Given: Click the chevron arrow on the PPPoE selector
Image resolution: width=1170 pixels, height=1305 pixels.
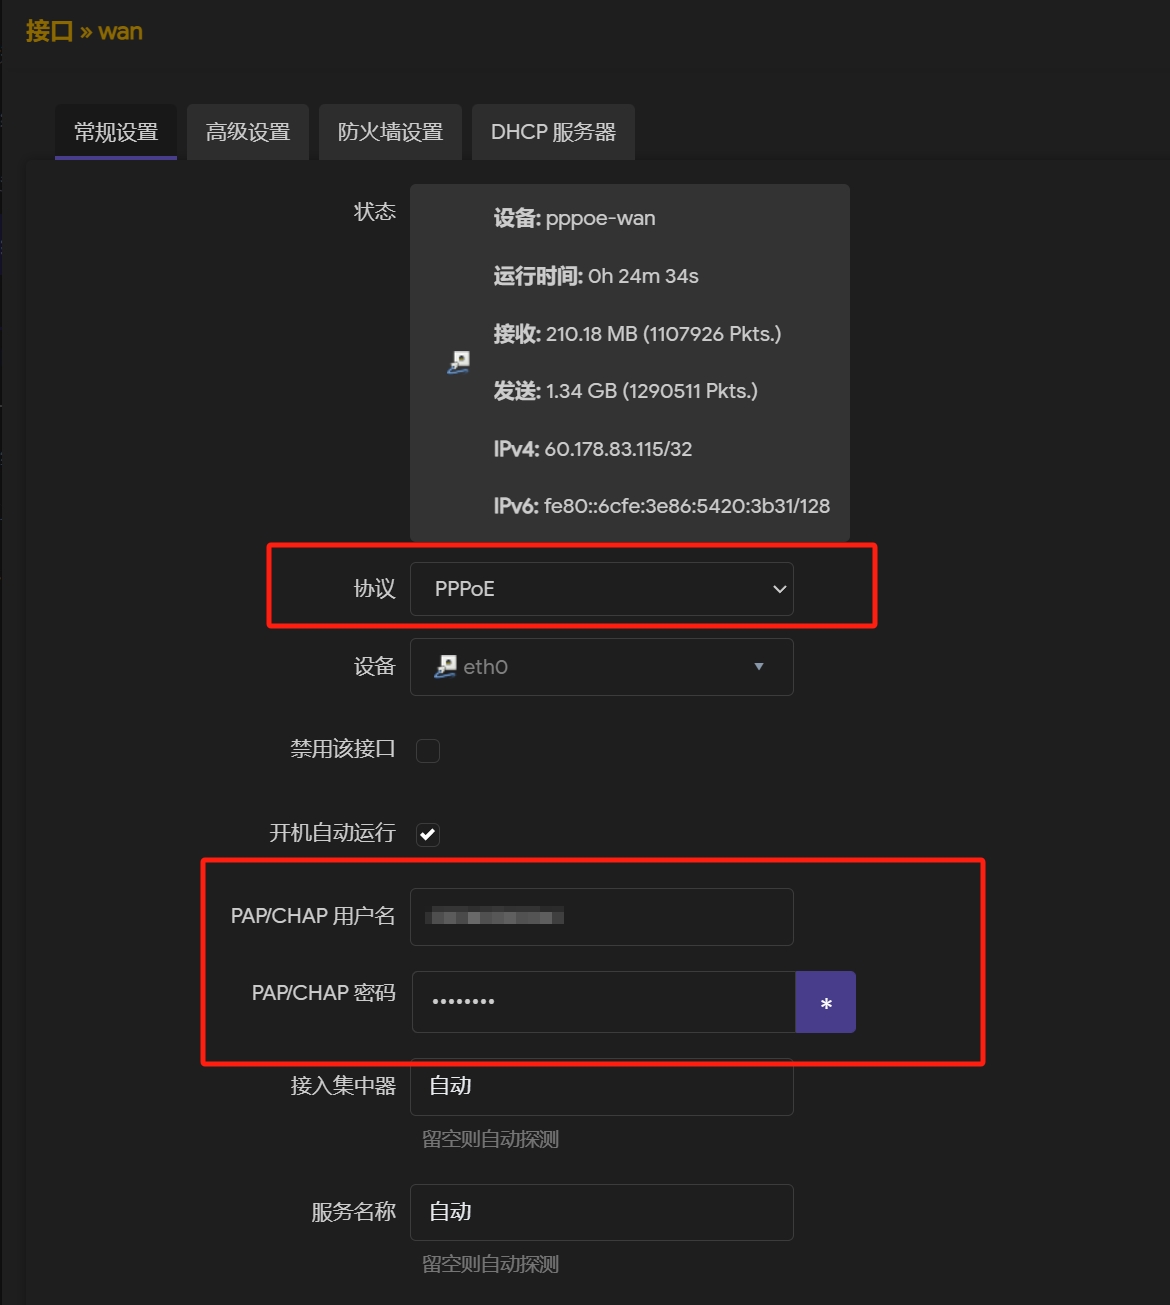Looking at the screenshot, I should [x=779, y=589].
